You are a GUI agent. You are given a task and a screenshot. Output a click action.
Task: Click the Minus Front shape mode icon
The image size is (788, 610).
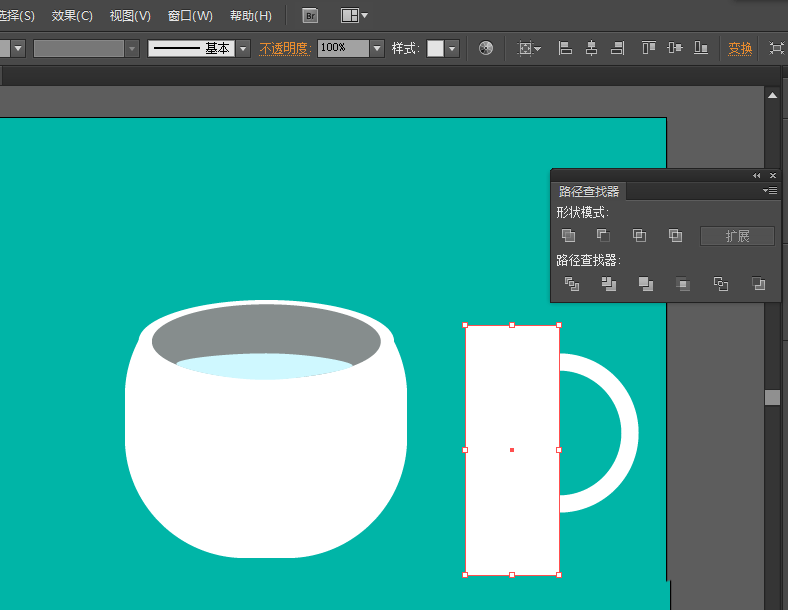point(603,235)
